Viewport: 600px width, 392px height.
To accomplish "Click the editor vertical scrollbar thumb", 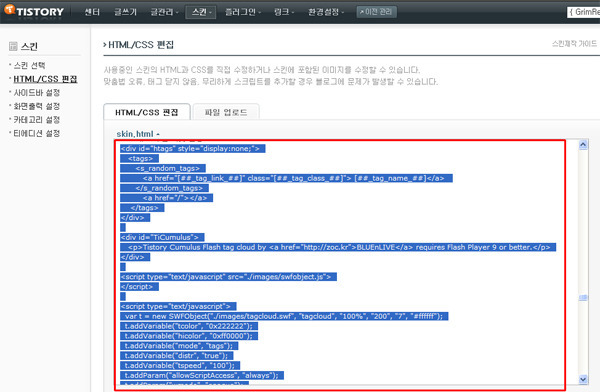I will coord(583,297).
